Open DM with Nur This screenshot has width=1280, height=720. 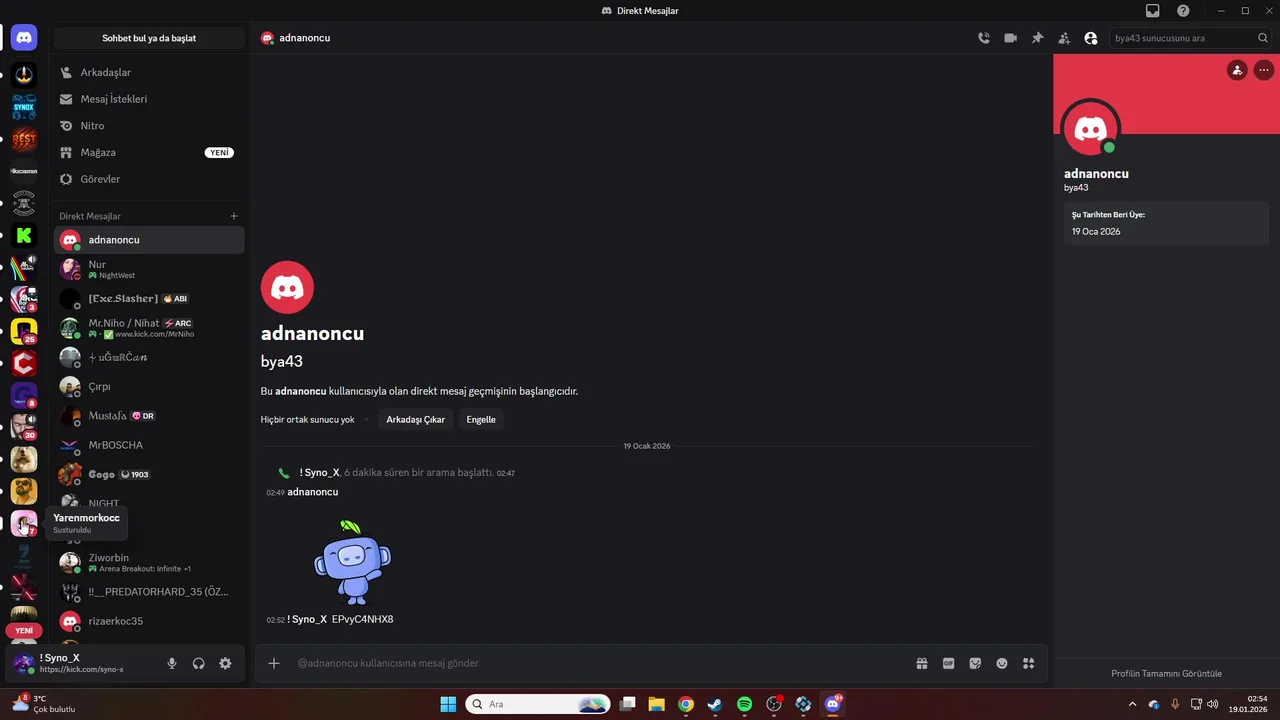click(x=149, y=269)
